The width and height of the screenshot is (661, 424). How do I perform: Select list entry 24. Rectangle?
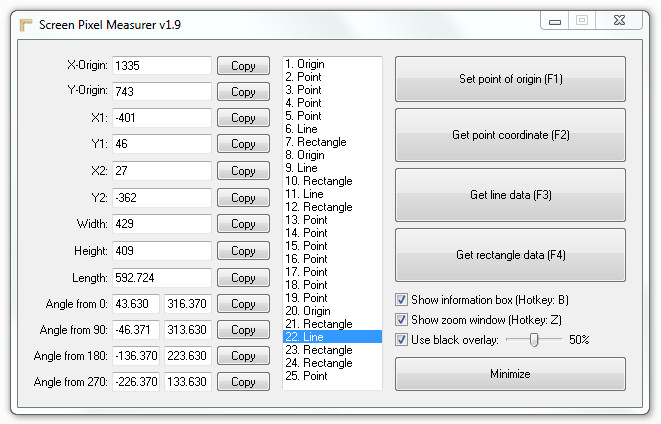coord(332,363)
